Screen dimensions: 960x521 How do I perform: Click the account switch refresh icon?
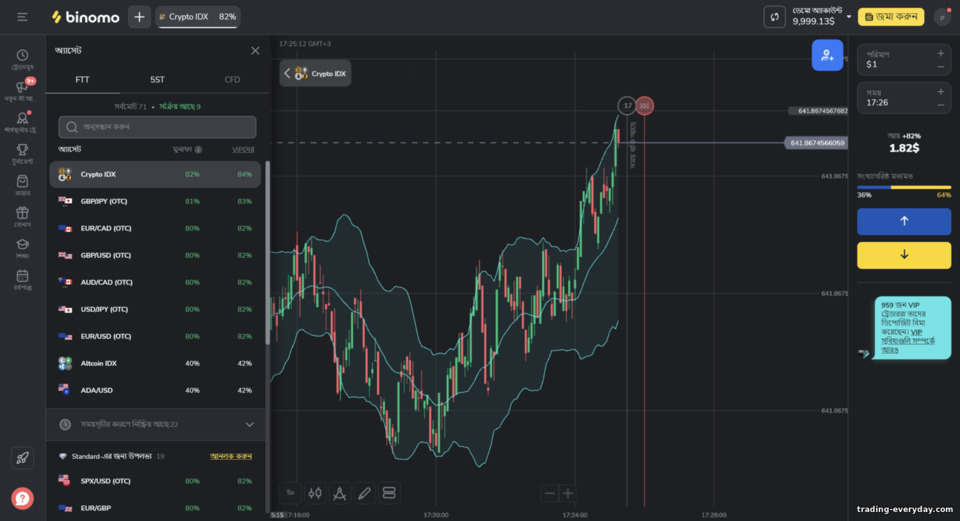pos(774,17)
